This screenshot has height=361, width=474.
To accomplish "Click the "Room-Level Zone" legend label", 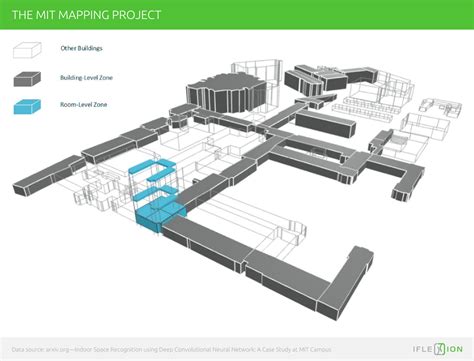I will pyautogui.click(x=83, y=104).
